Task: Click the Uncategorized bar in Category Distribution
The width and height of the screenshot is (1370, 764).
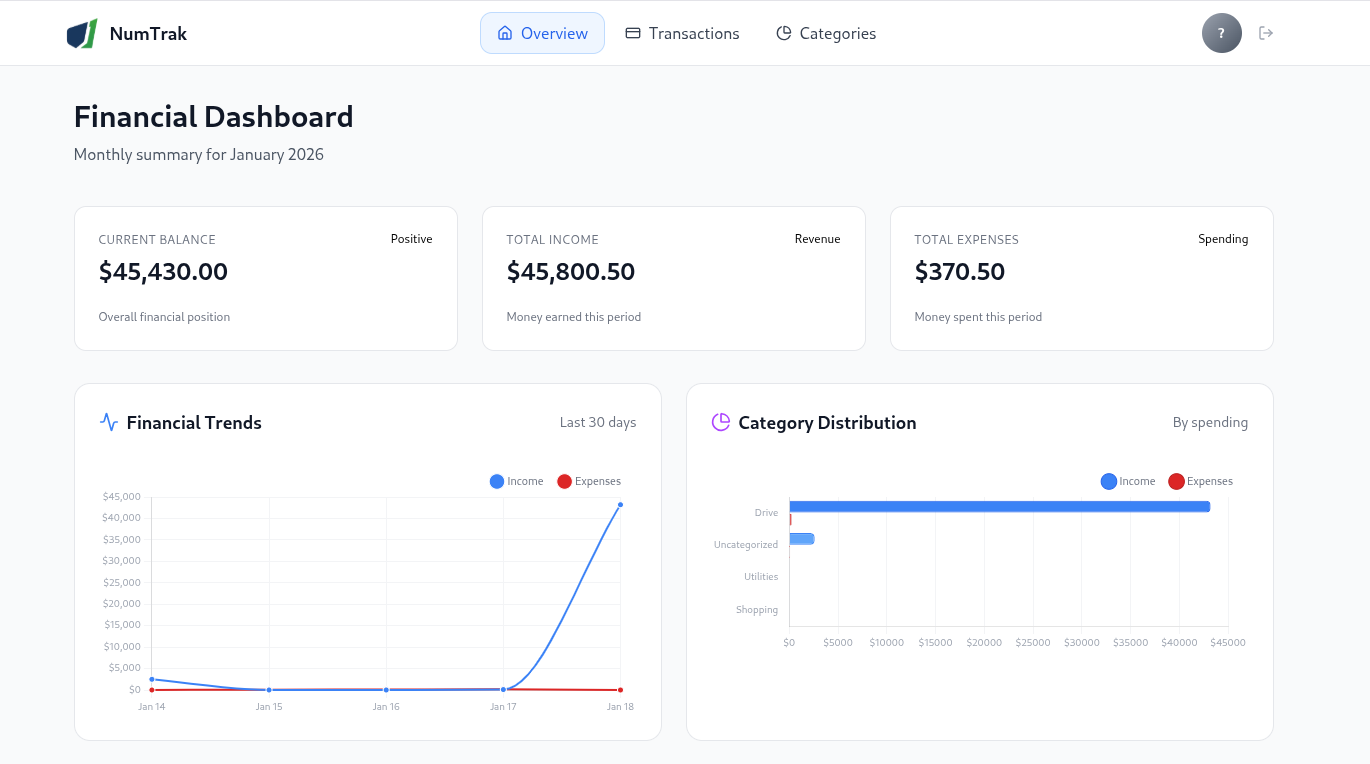Action: coord(802,538)
